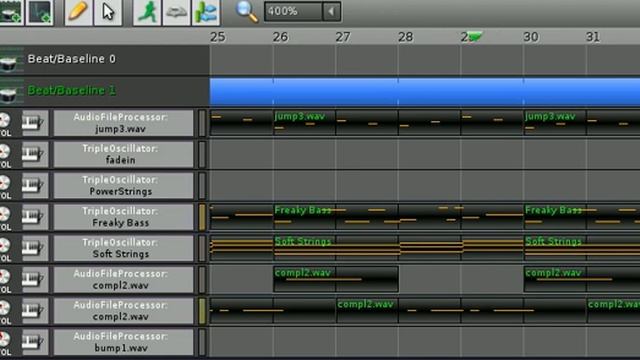The height and width of the screenshot is (360, 640).
Task: Click the green playhead position marker
Action: point(476,37)
